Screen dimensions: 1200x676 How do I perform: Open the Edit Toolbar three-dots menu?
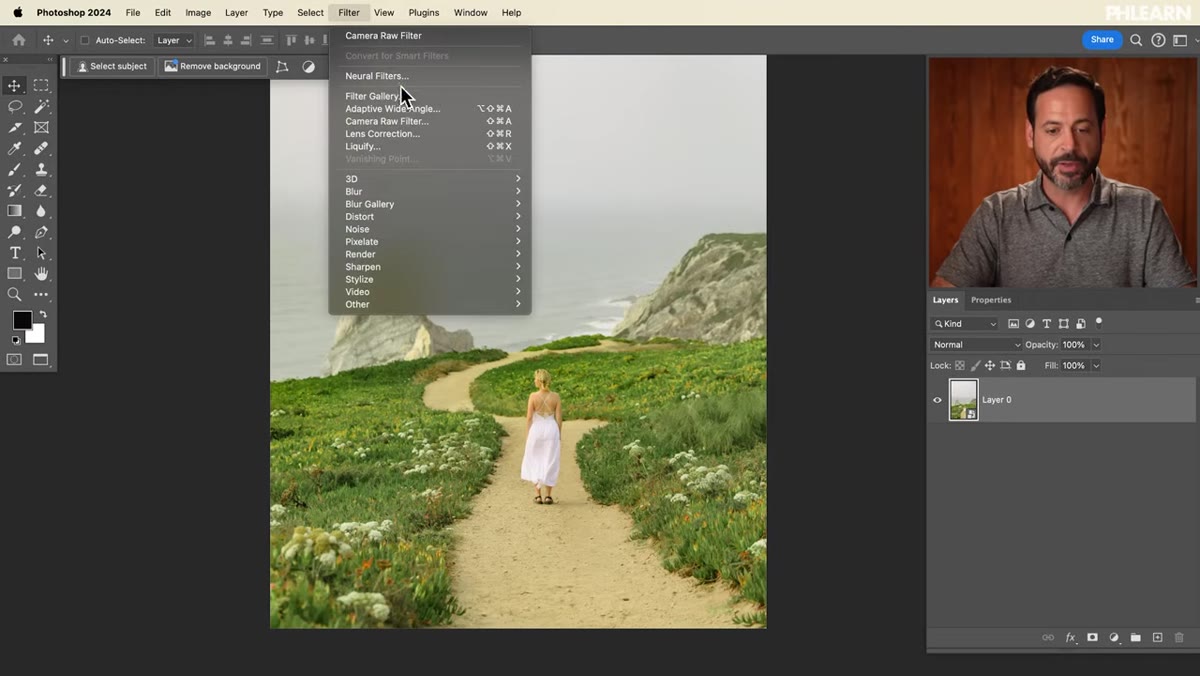click(x=41, y=294)
